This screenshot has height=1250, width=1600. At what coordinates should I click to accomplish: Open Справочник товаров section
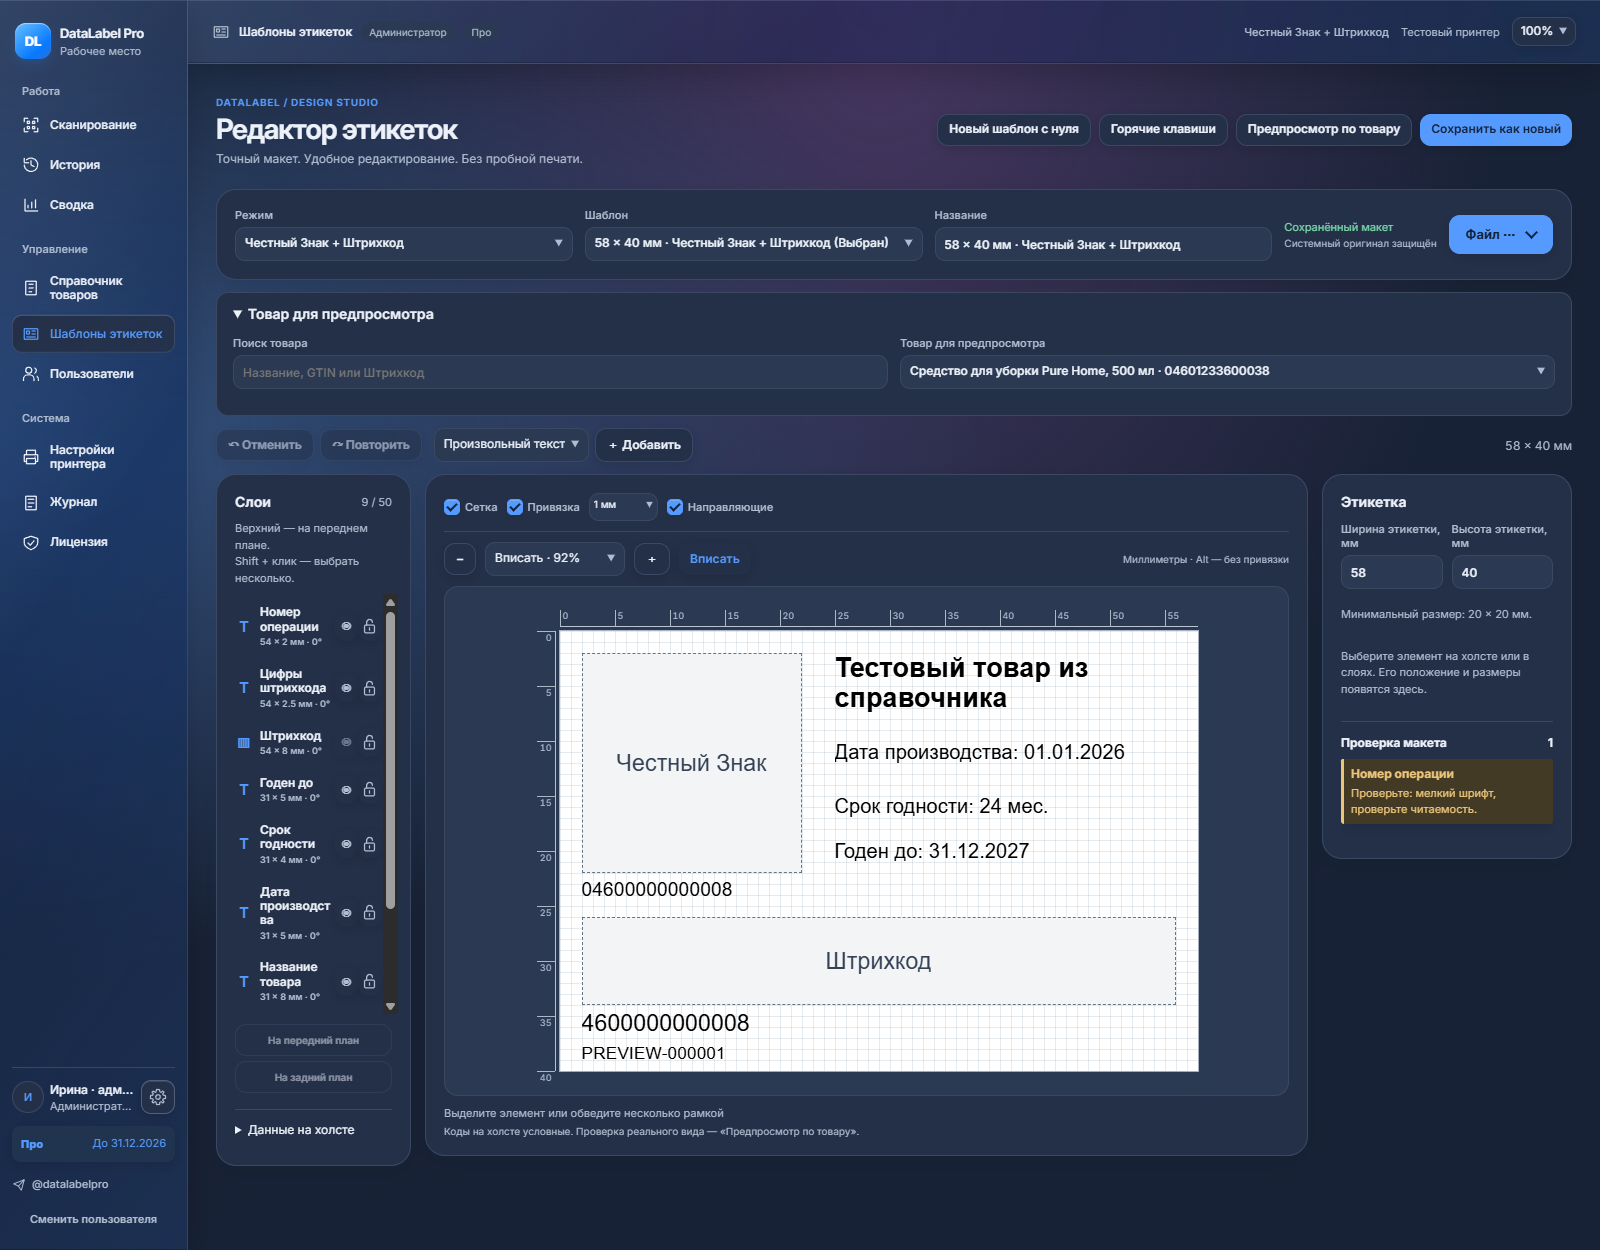point(93,288)
